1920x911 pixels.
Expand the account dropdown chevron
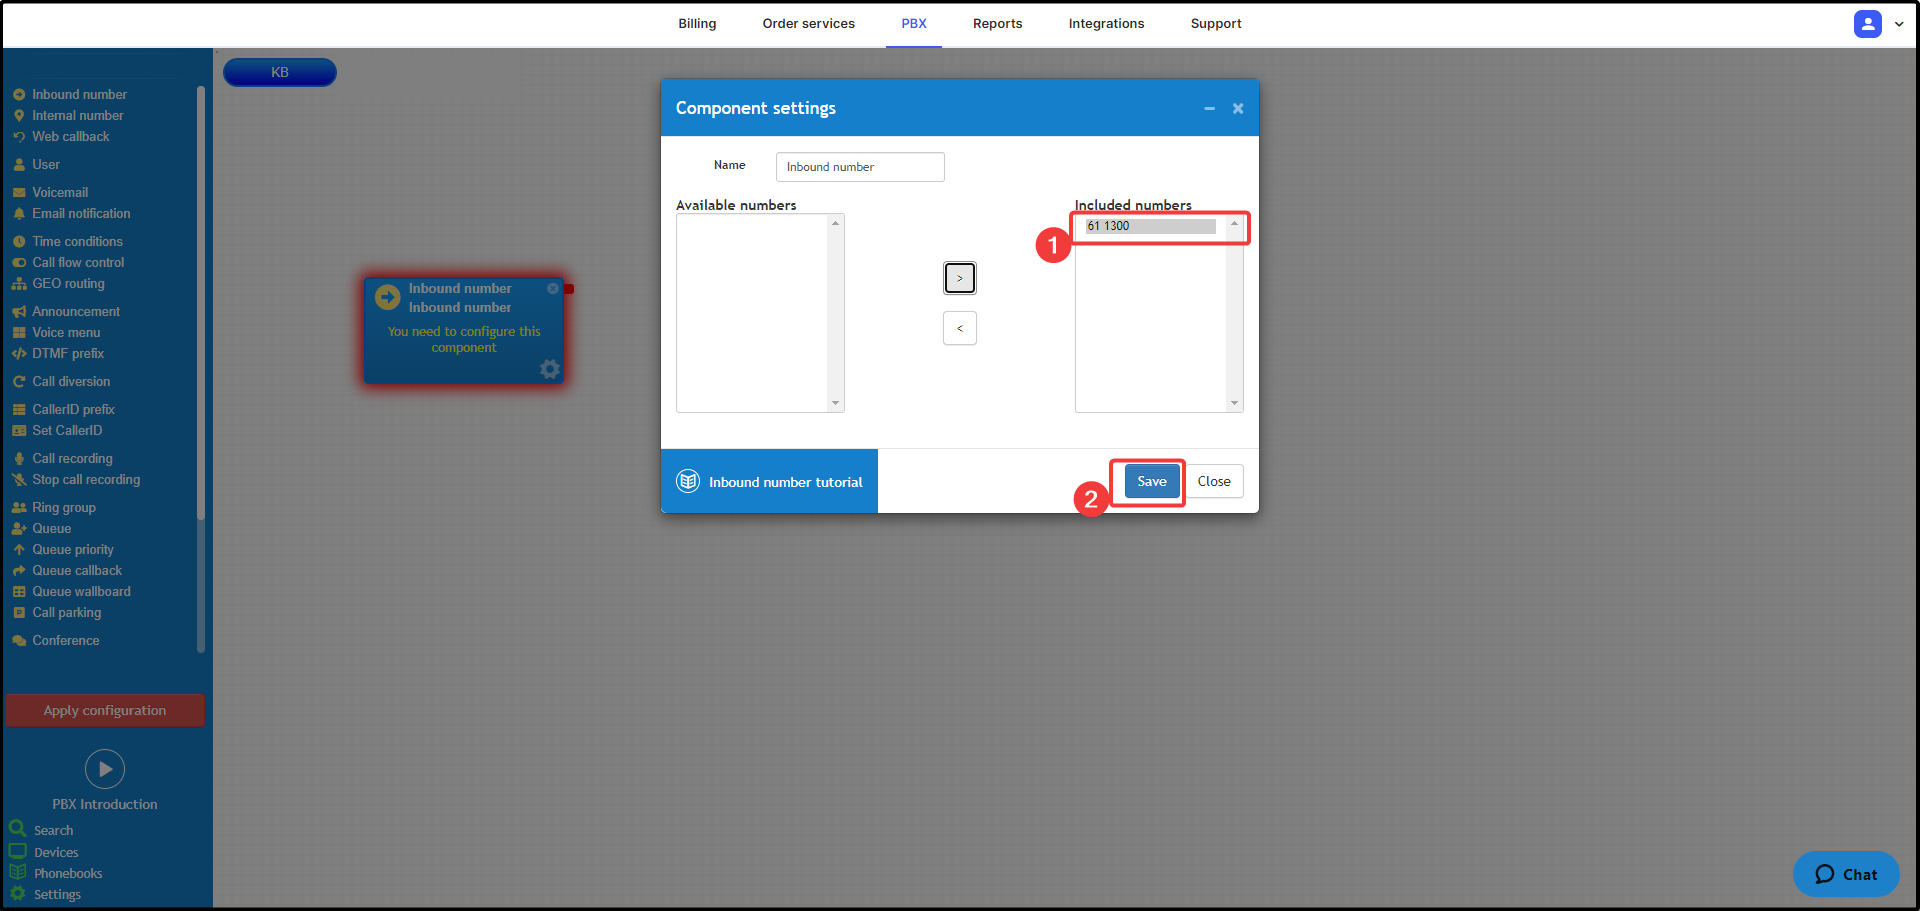[1899, 24]
